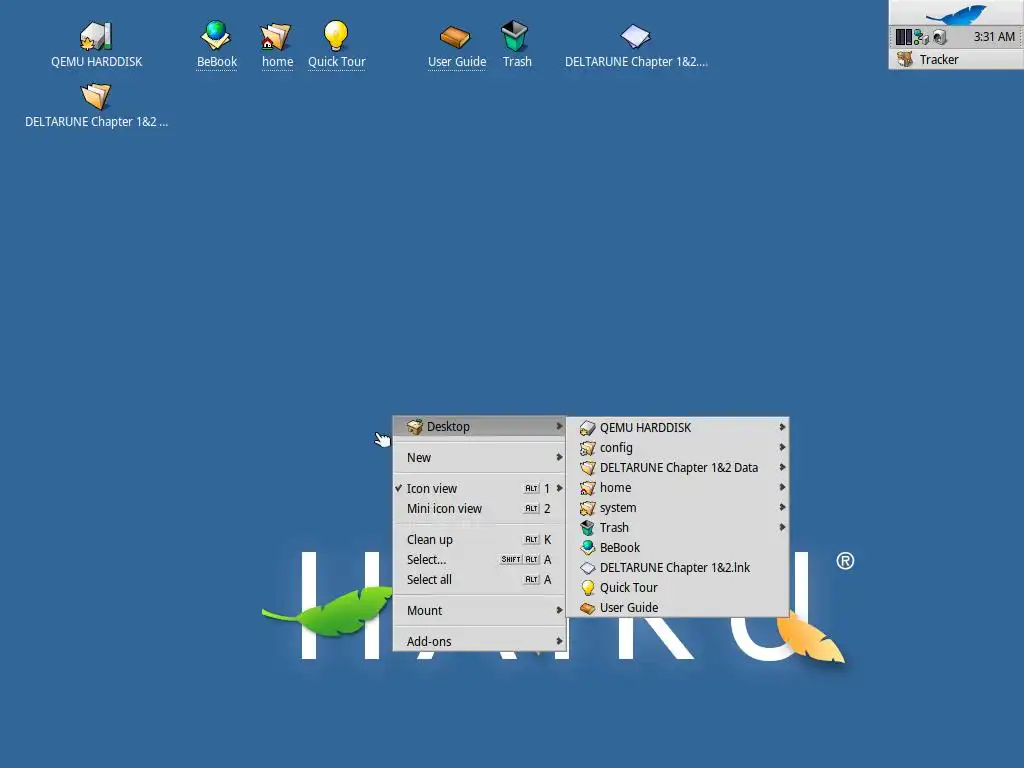
Task: Click the QEMU HARDDISK disk icon in submenu
Action: point(588,428)
